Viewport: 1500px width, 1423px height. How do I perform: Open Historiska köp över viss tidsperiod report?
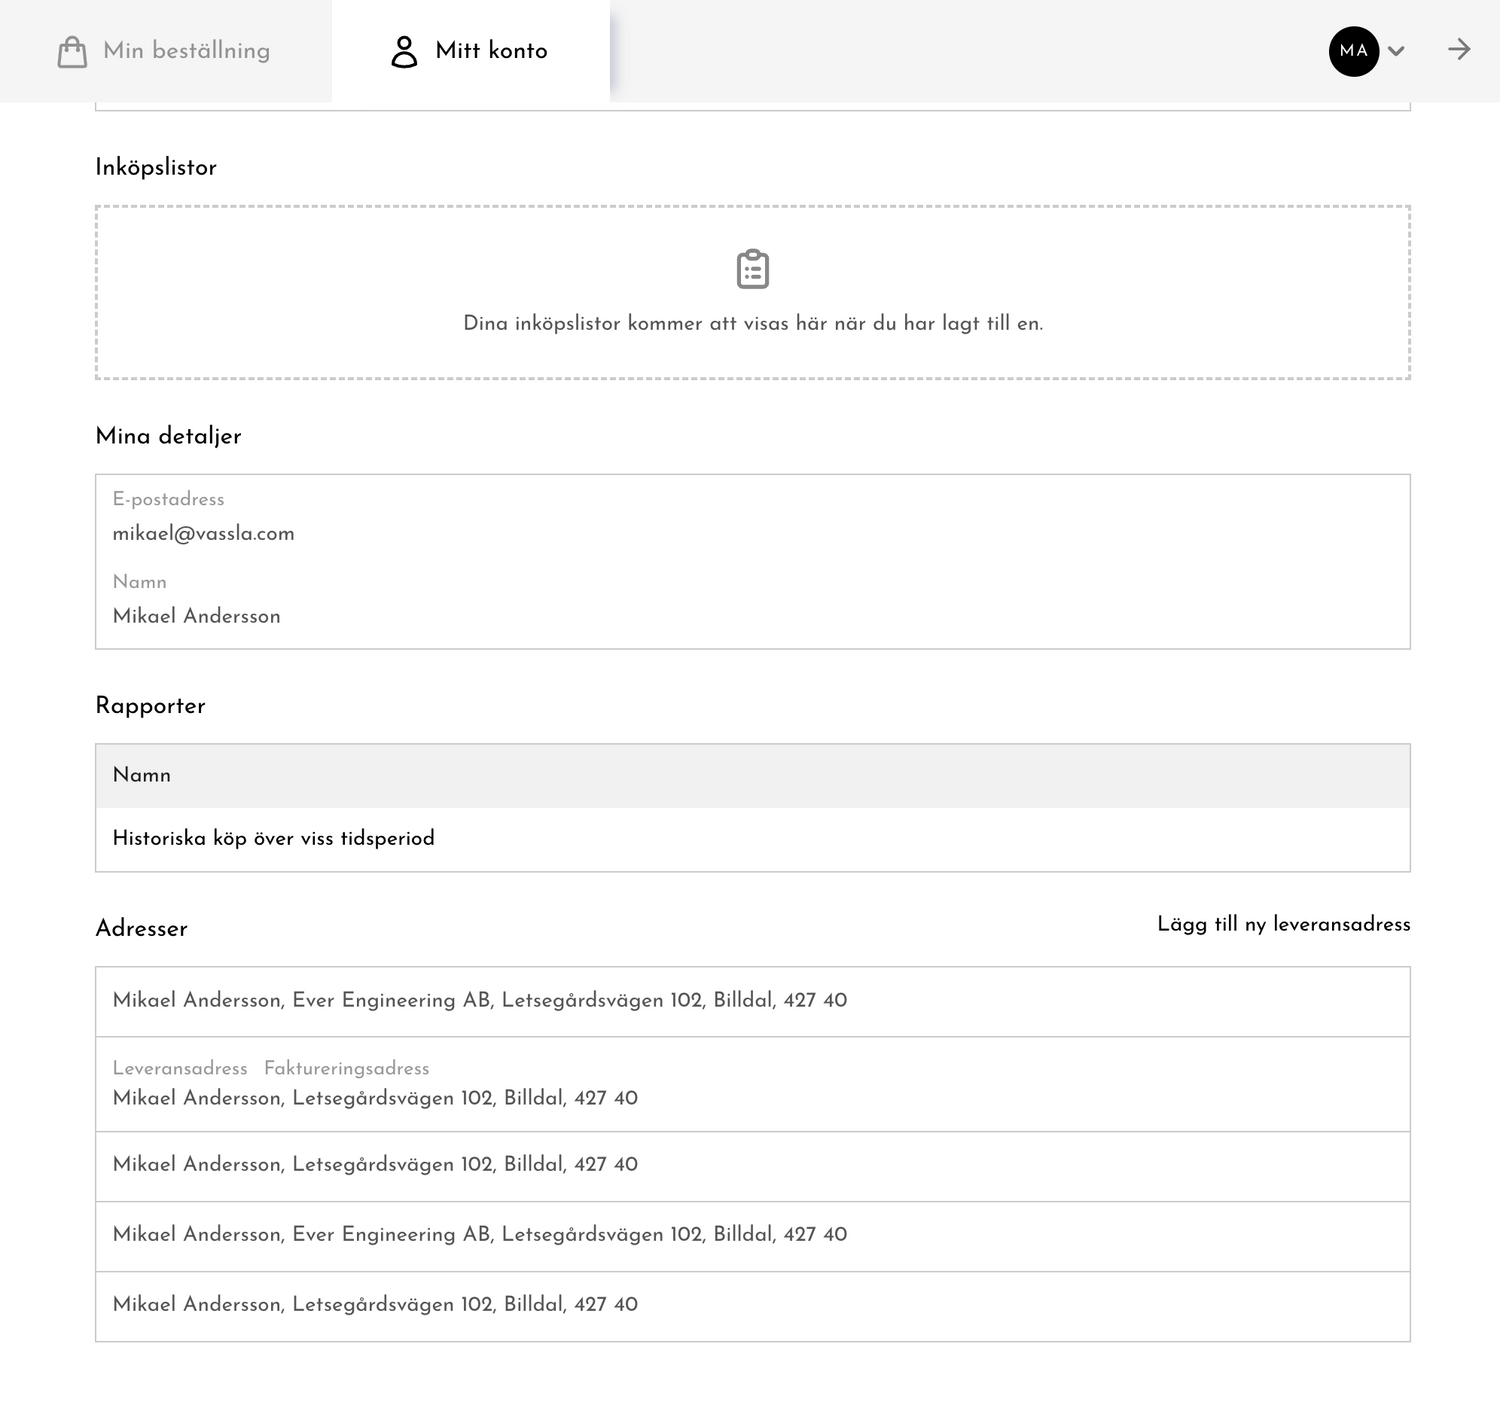tap(273, 838)
